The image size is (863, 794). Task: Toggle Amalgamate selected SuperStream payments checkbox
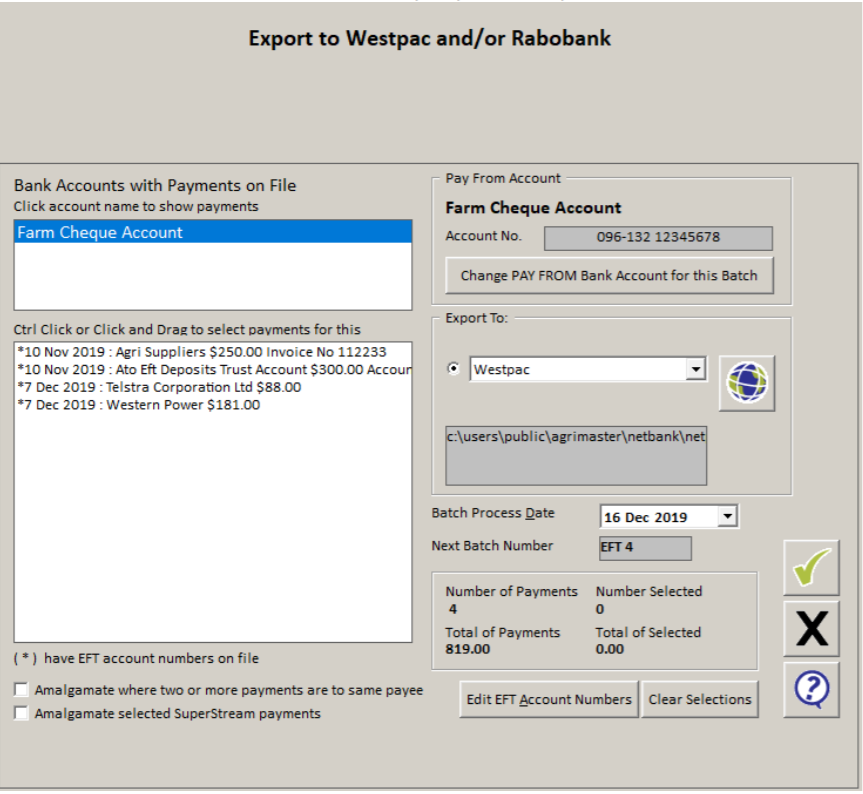pyautogui.click(x=21, y=713)
